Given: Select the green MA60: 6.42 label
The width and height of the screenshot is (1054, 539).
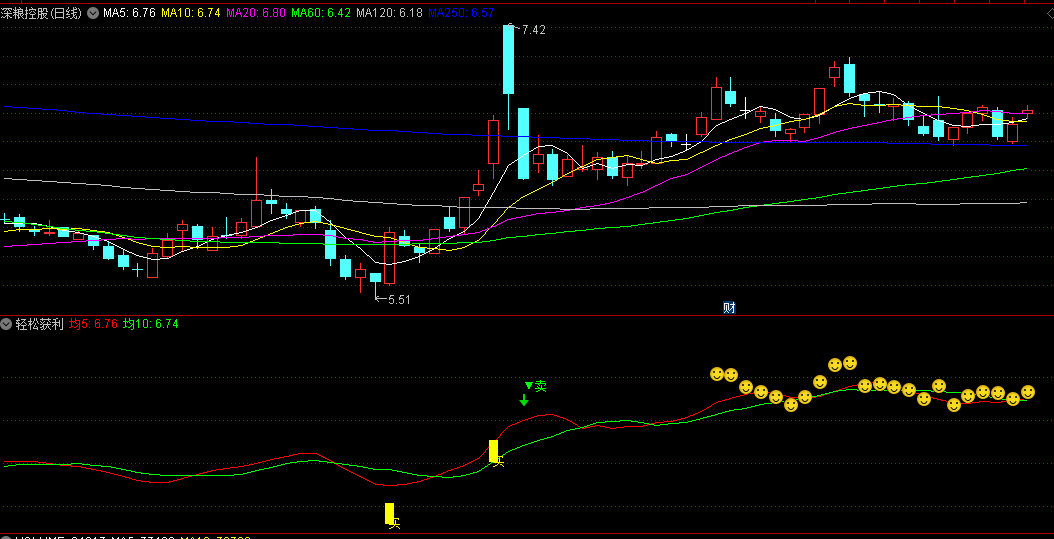Looking at the screenshot, I should point(322,13).
